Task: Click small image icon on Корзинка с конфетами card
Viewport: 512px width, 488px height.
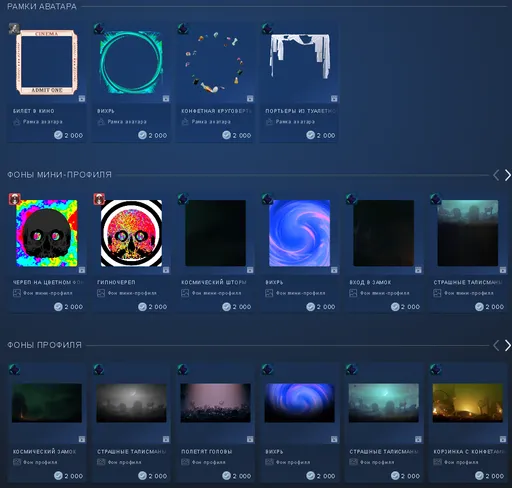Action: [x=503, y=439]
